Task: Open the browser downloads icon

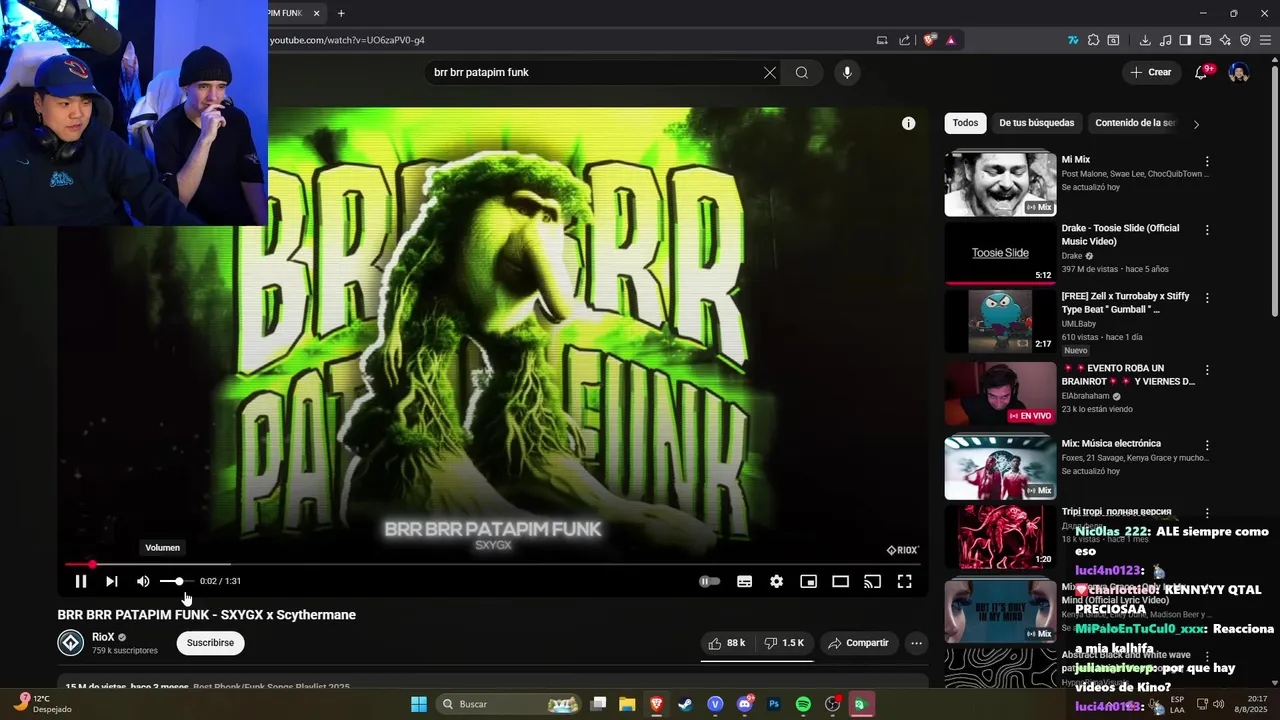Action: [1145, 40]
